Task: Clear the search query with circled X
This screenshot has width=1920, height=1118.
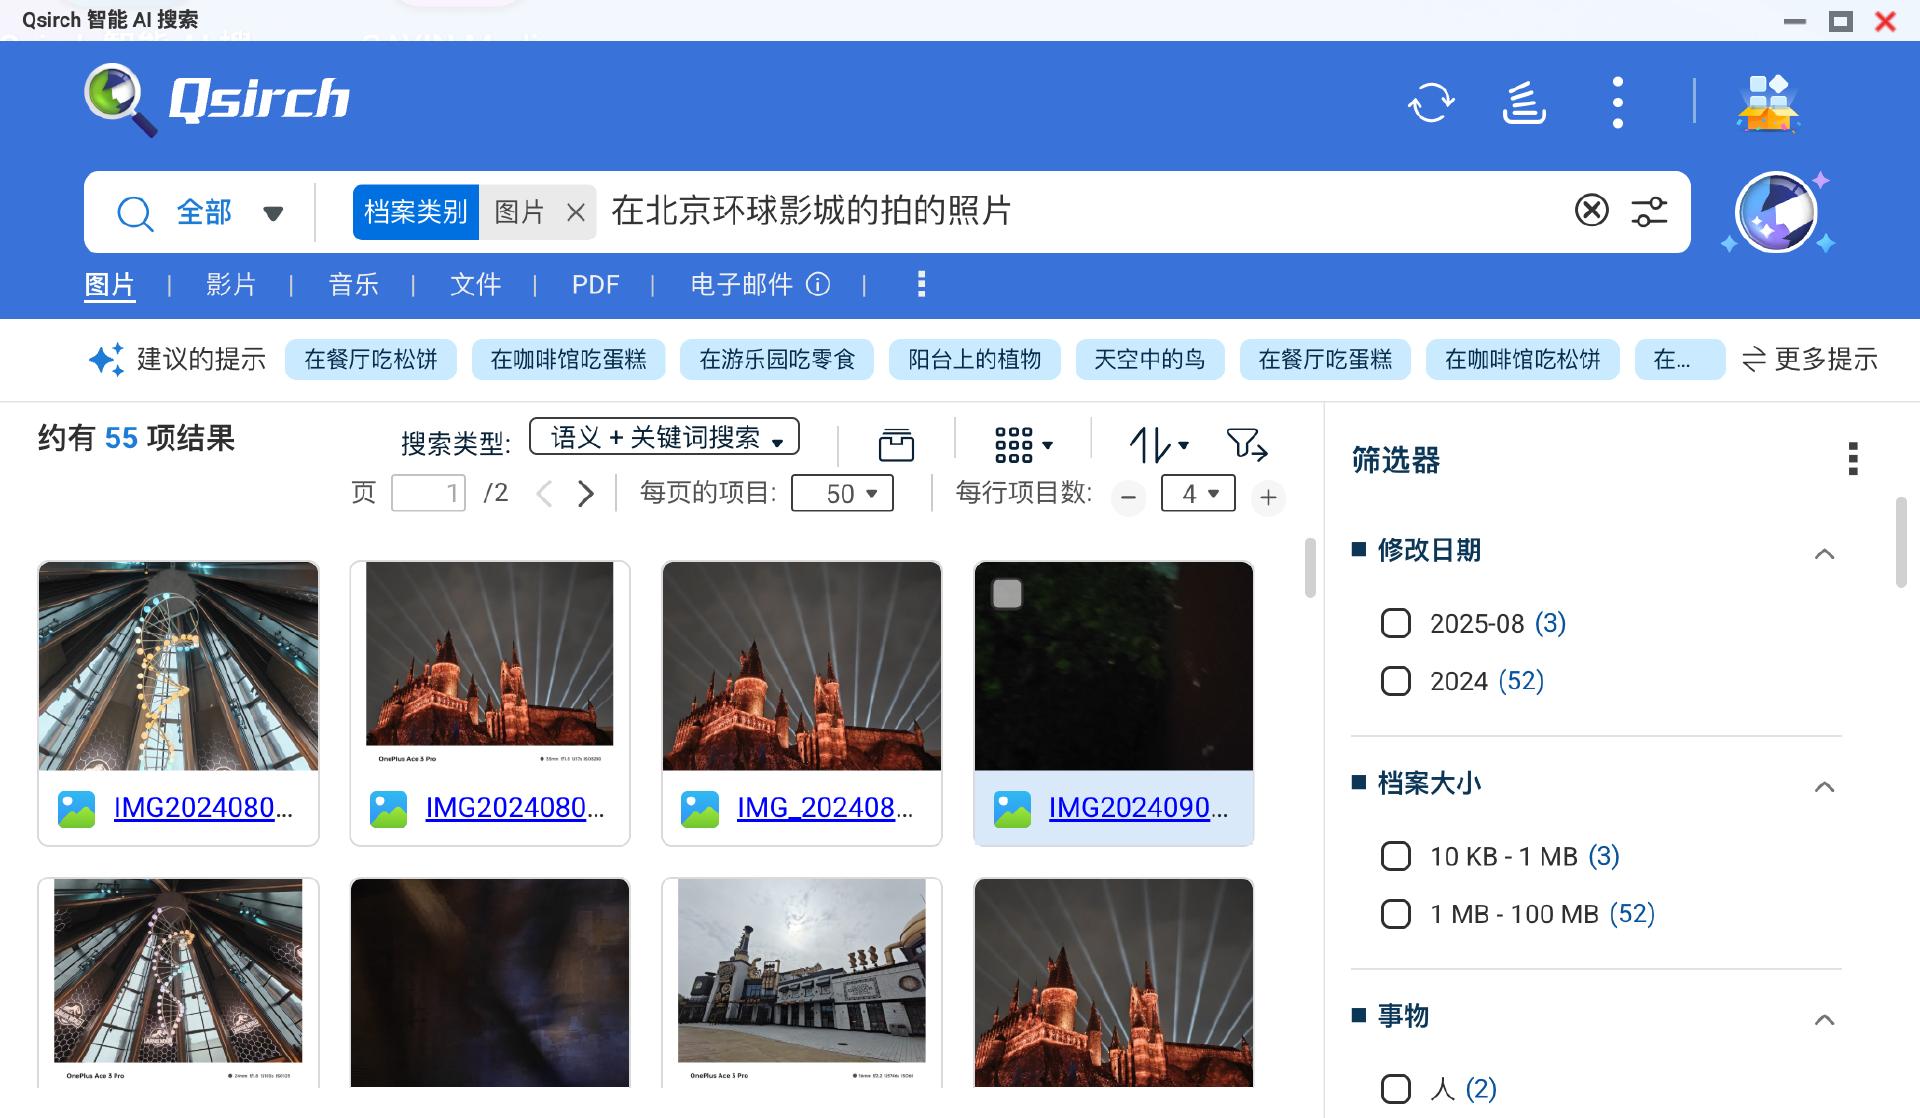Action: (x=1591, y=211)
